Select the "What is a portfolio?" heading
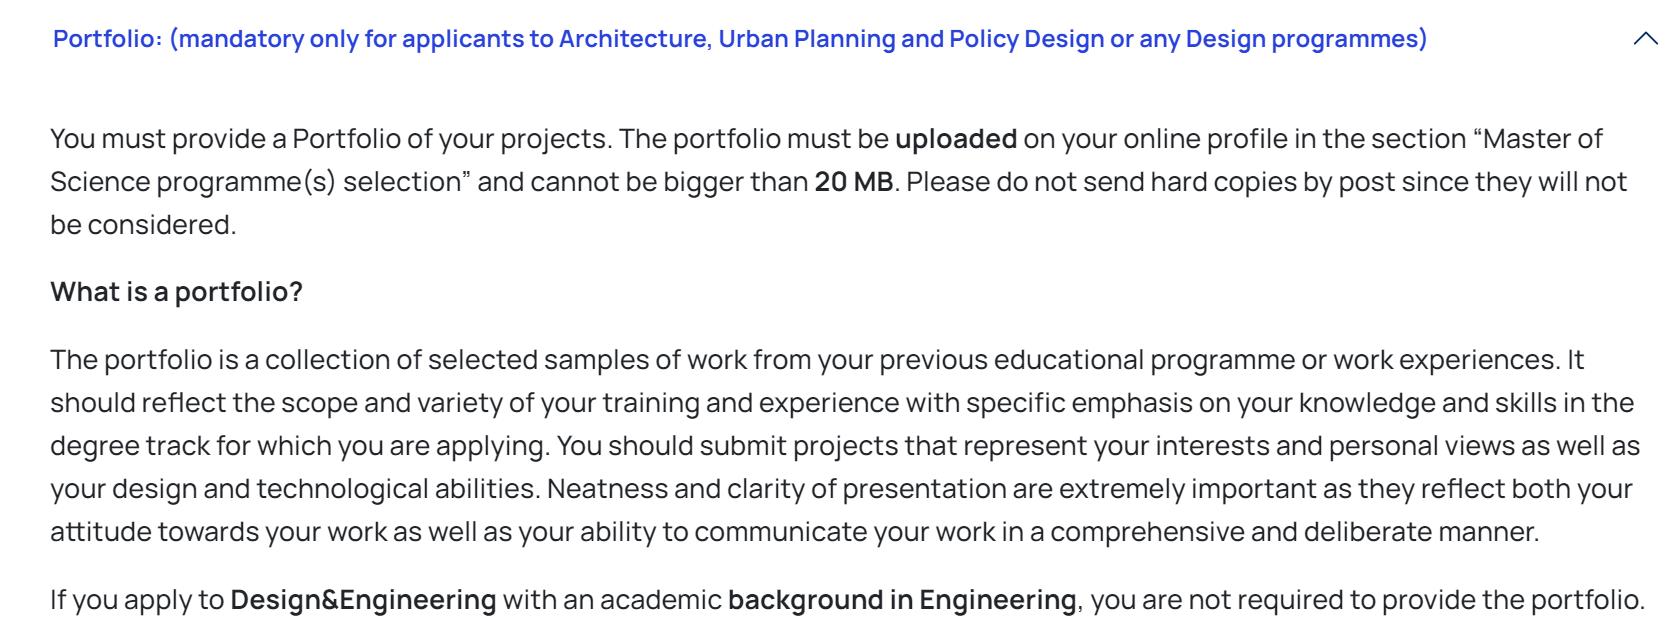The image size is (1674, 636). [176, 293]
